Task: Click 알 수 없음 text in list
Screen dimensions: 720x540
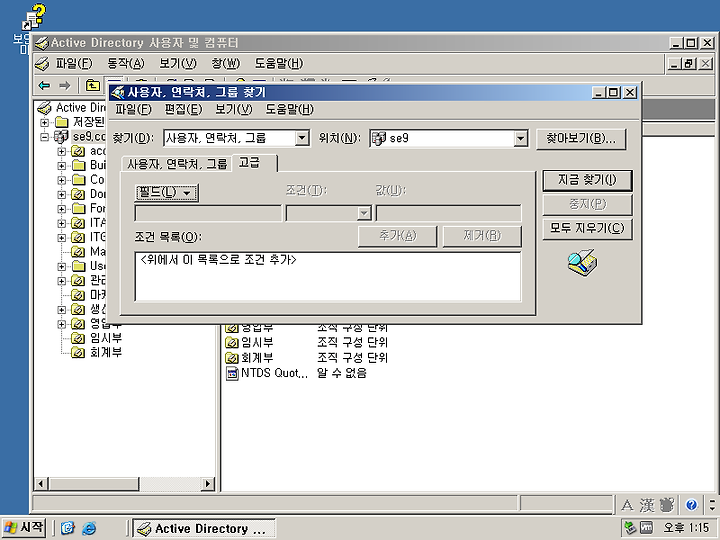Action: [x=342, y=373]
